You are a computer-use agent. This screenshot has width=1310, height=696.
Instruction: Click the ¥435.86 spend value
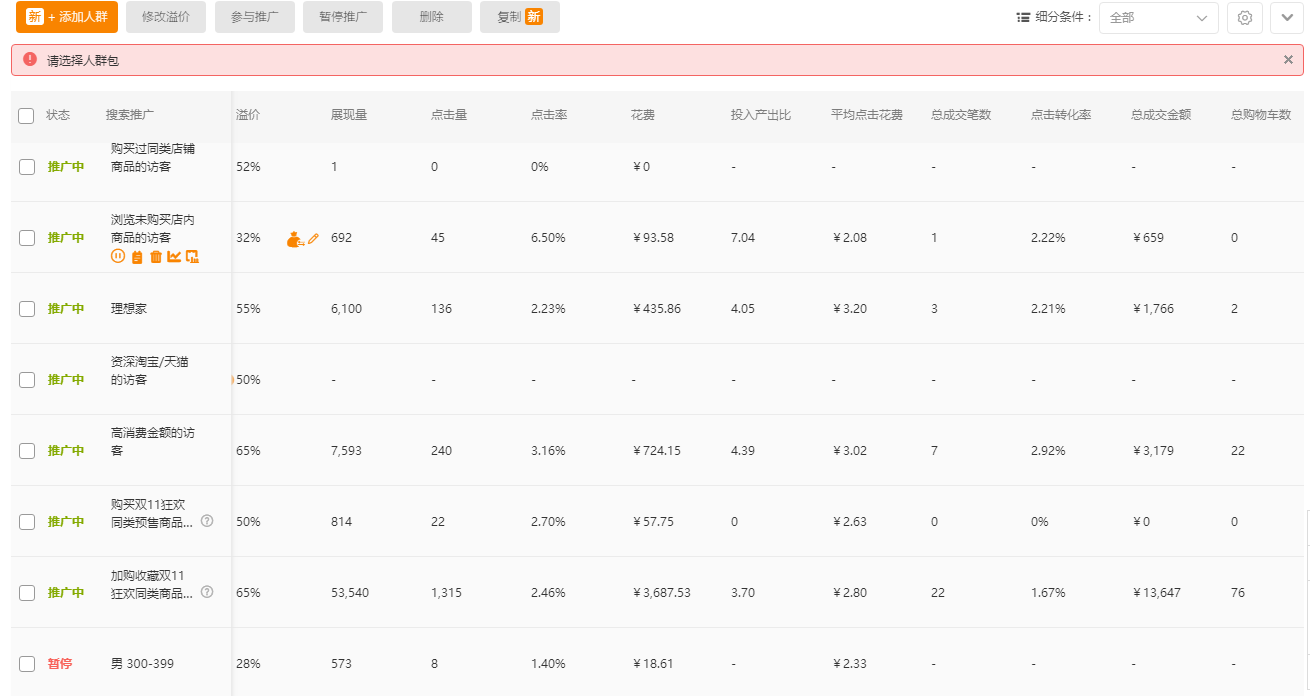[x=657, y=309]
